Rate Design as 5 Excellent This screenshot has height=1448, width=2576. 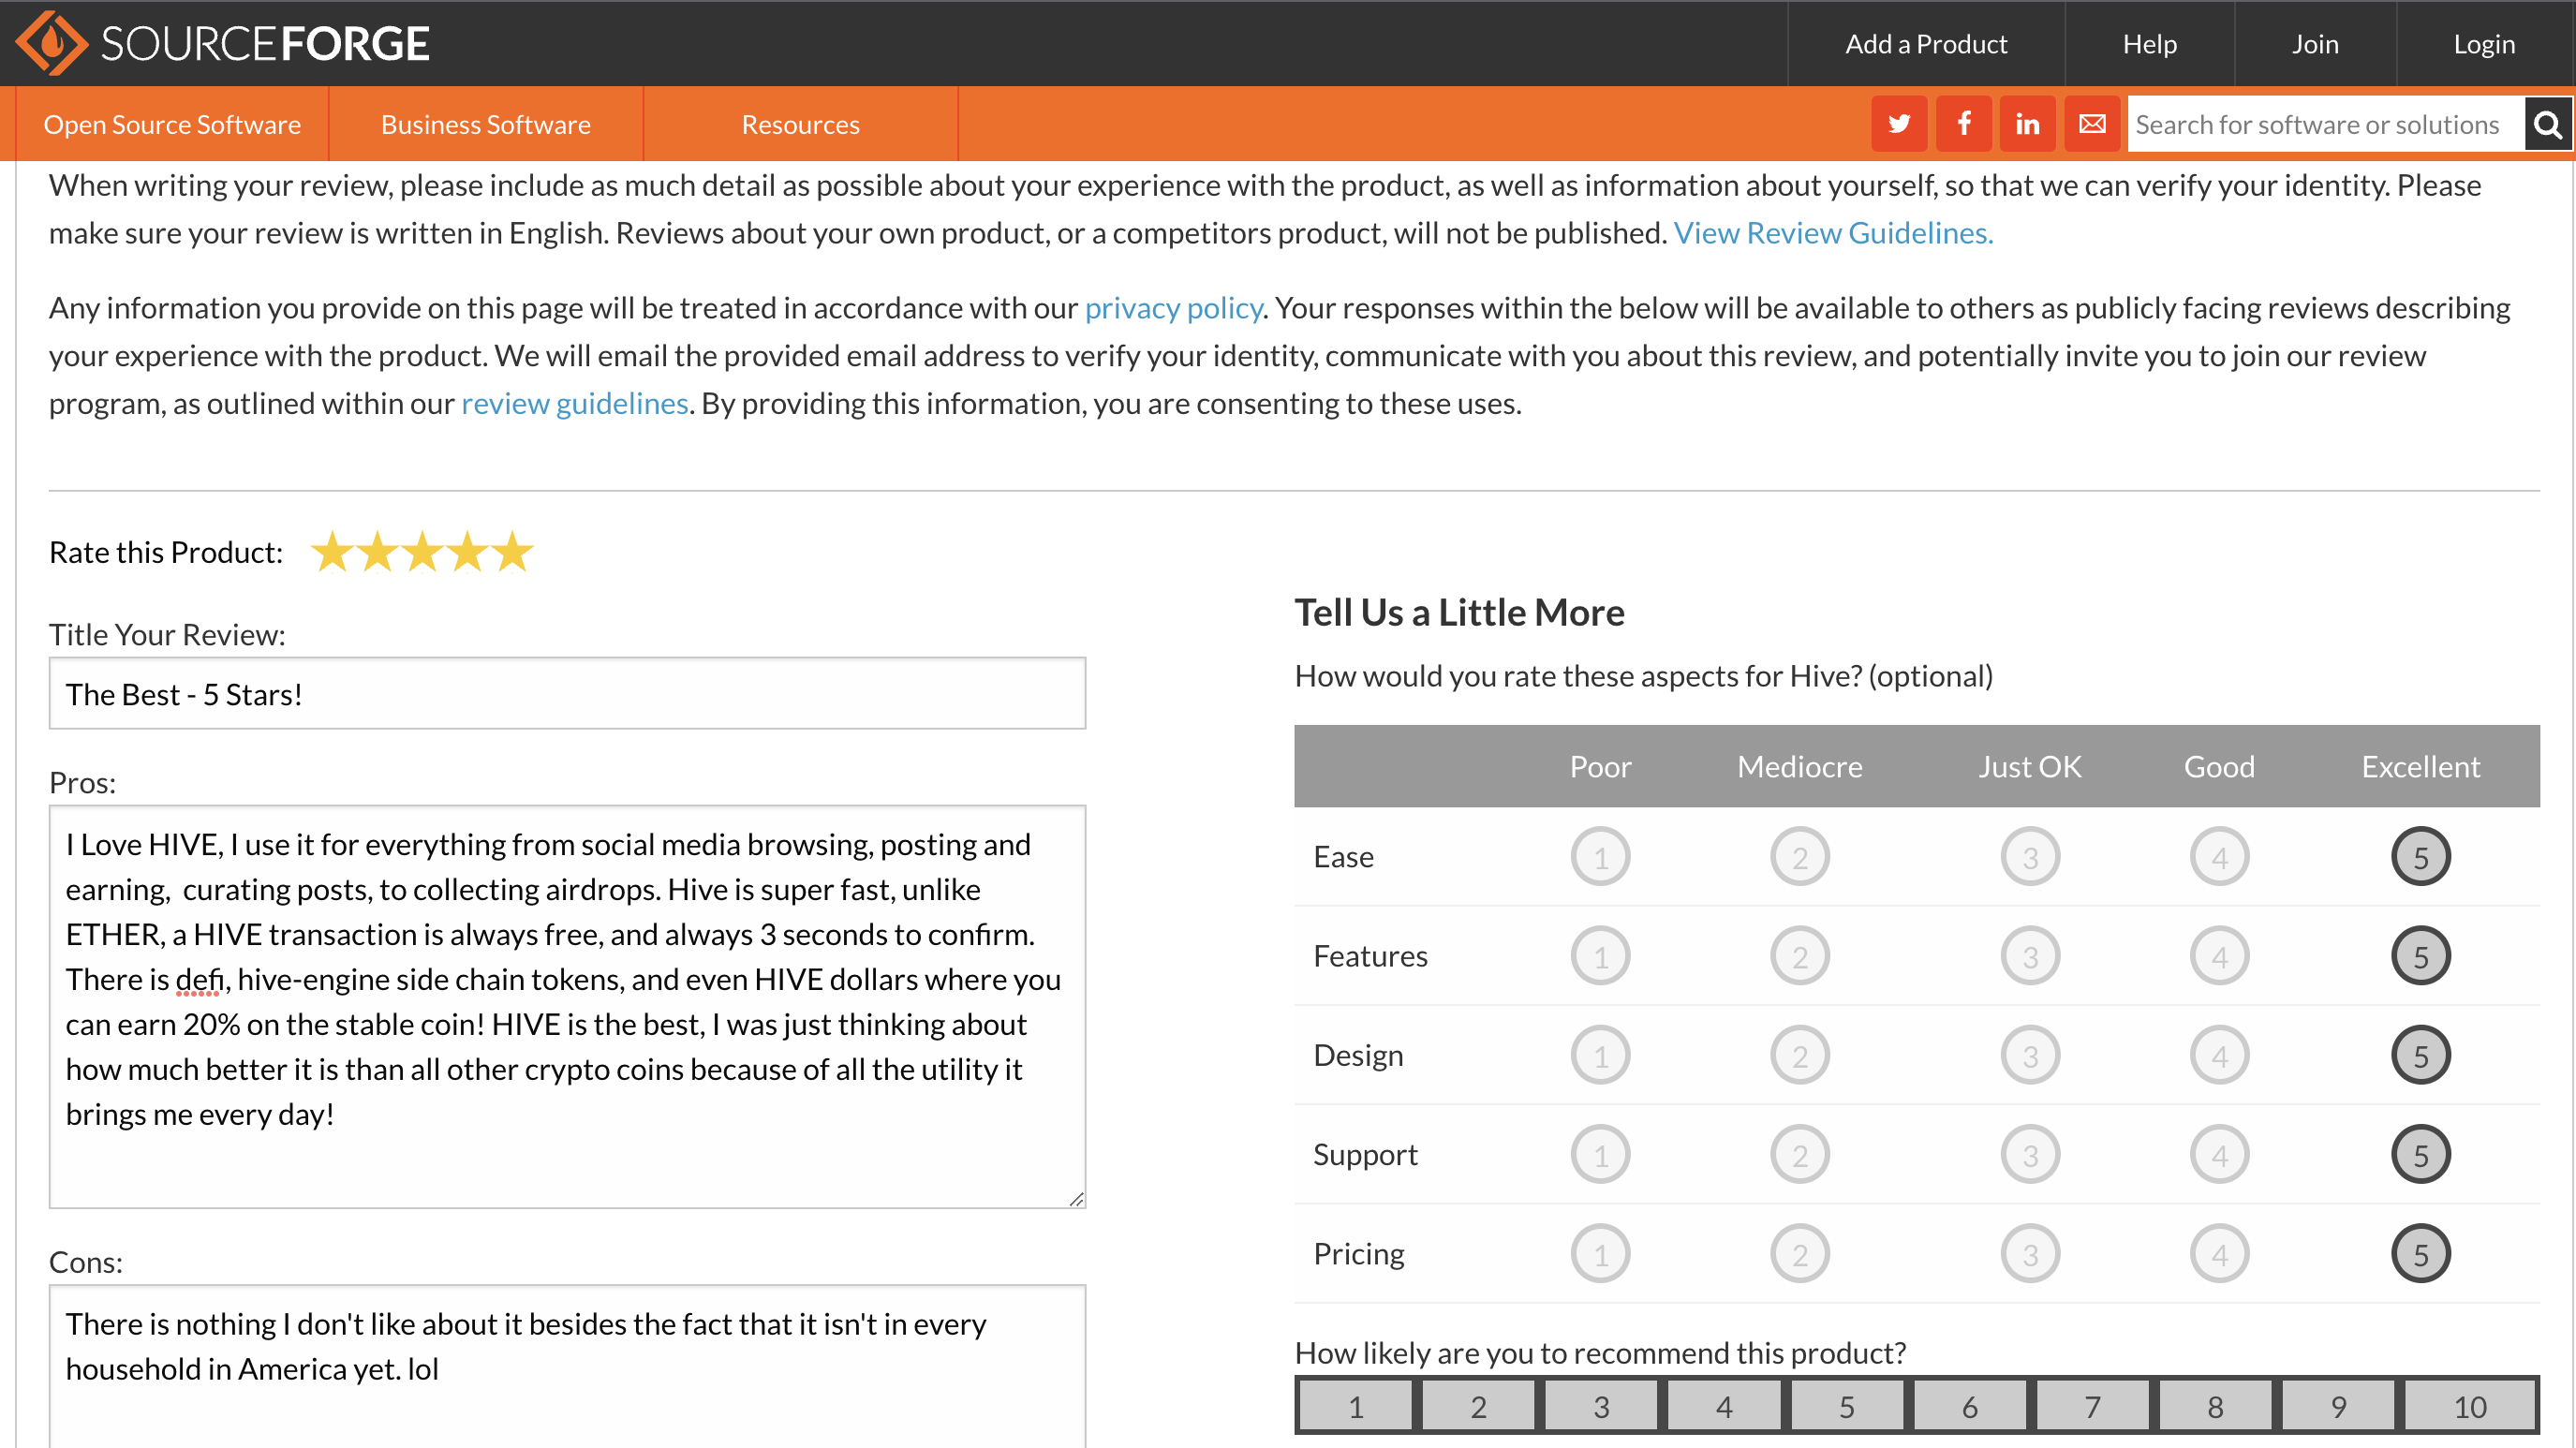2420,1055
